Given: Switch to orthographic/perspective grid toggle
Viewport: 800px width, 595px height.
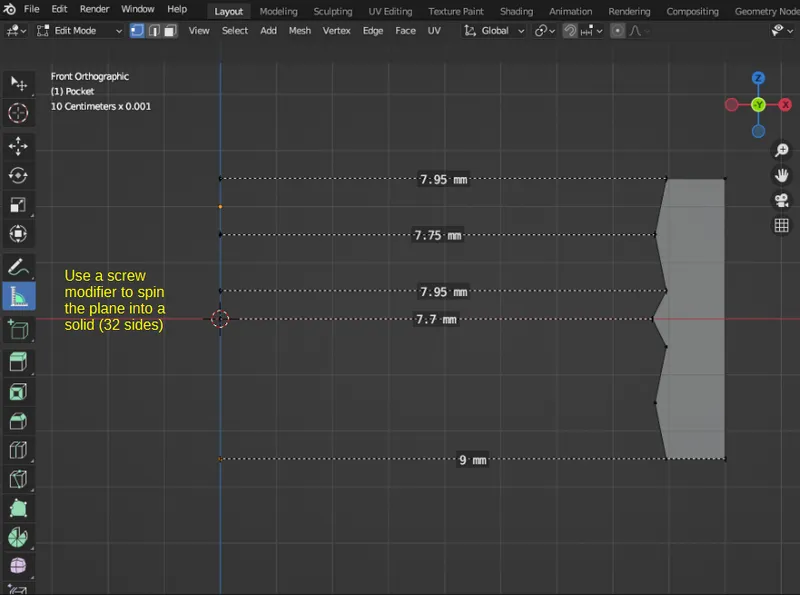Looking at the screenshot, I should pos(782,225).
